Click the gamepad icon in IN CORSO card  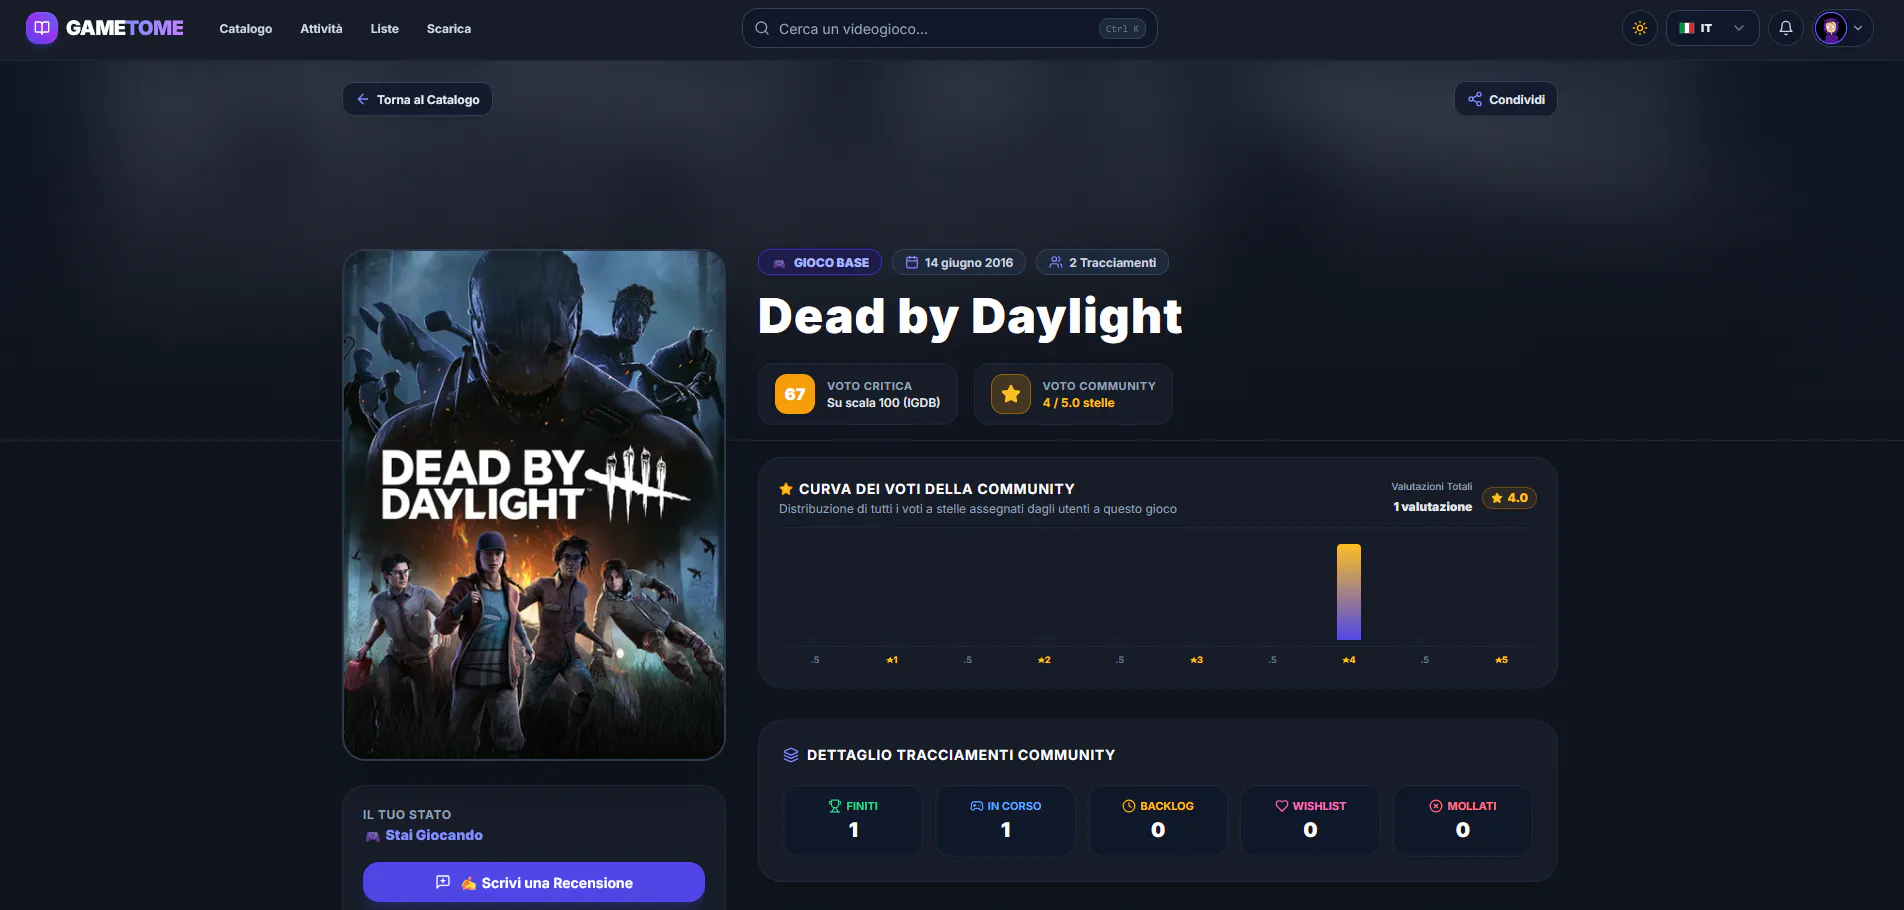pos(977,806)
